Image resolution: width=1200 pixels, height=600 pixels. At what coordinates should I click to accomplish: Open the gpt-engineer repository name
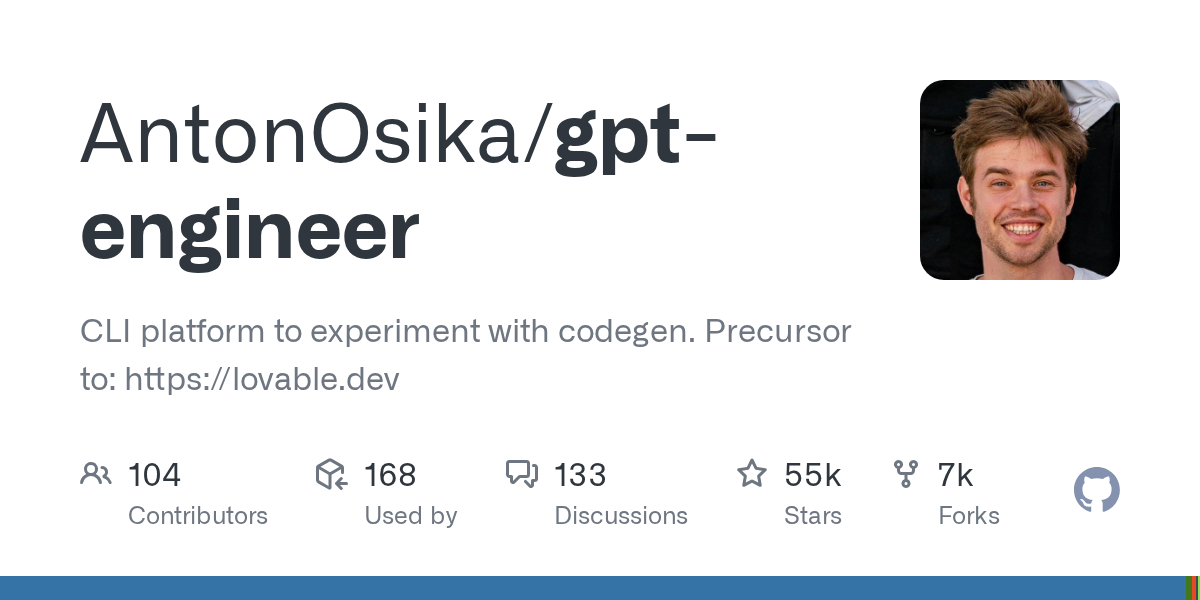tap(250, 232)
